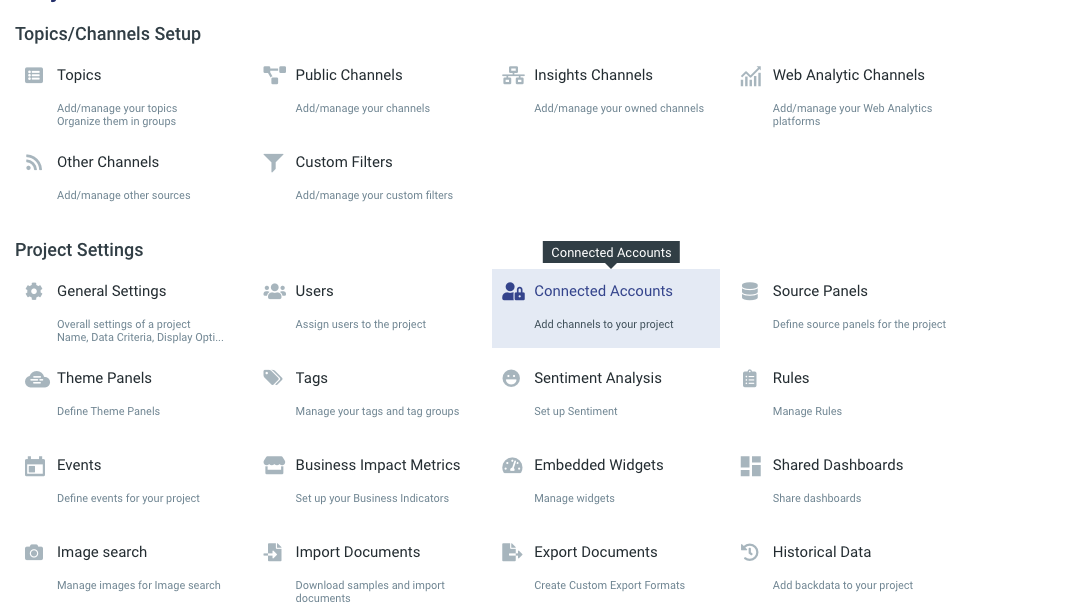Click the Users group icon
The width and height of the screenshot is (1074, 615).
(x=274, y=291)
